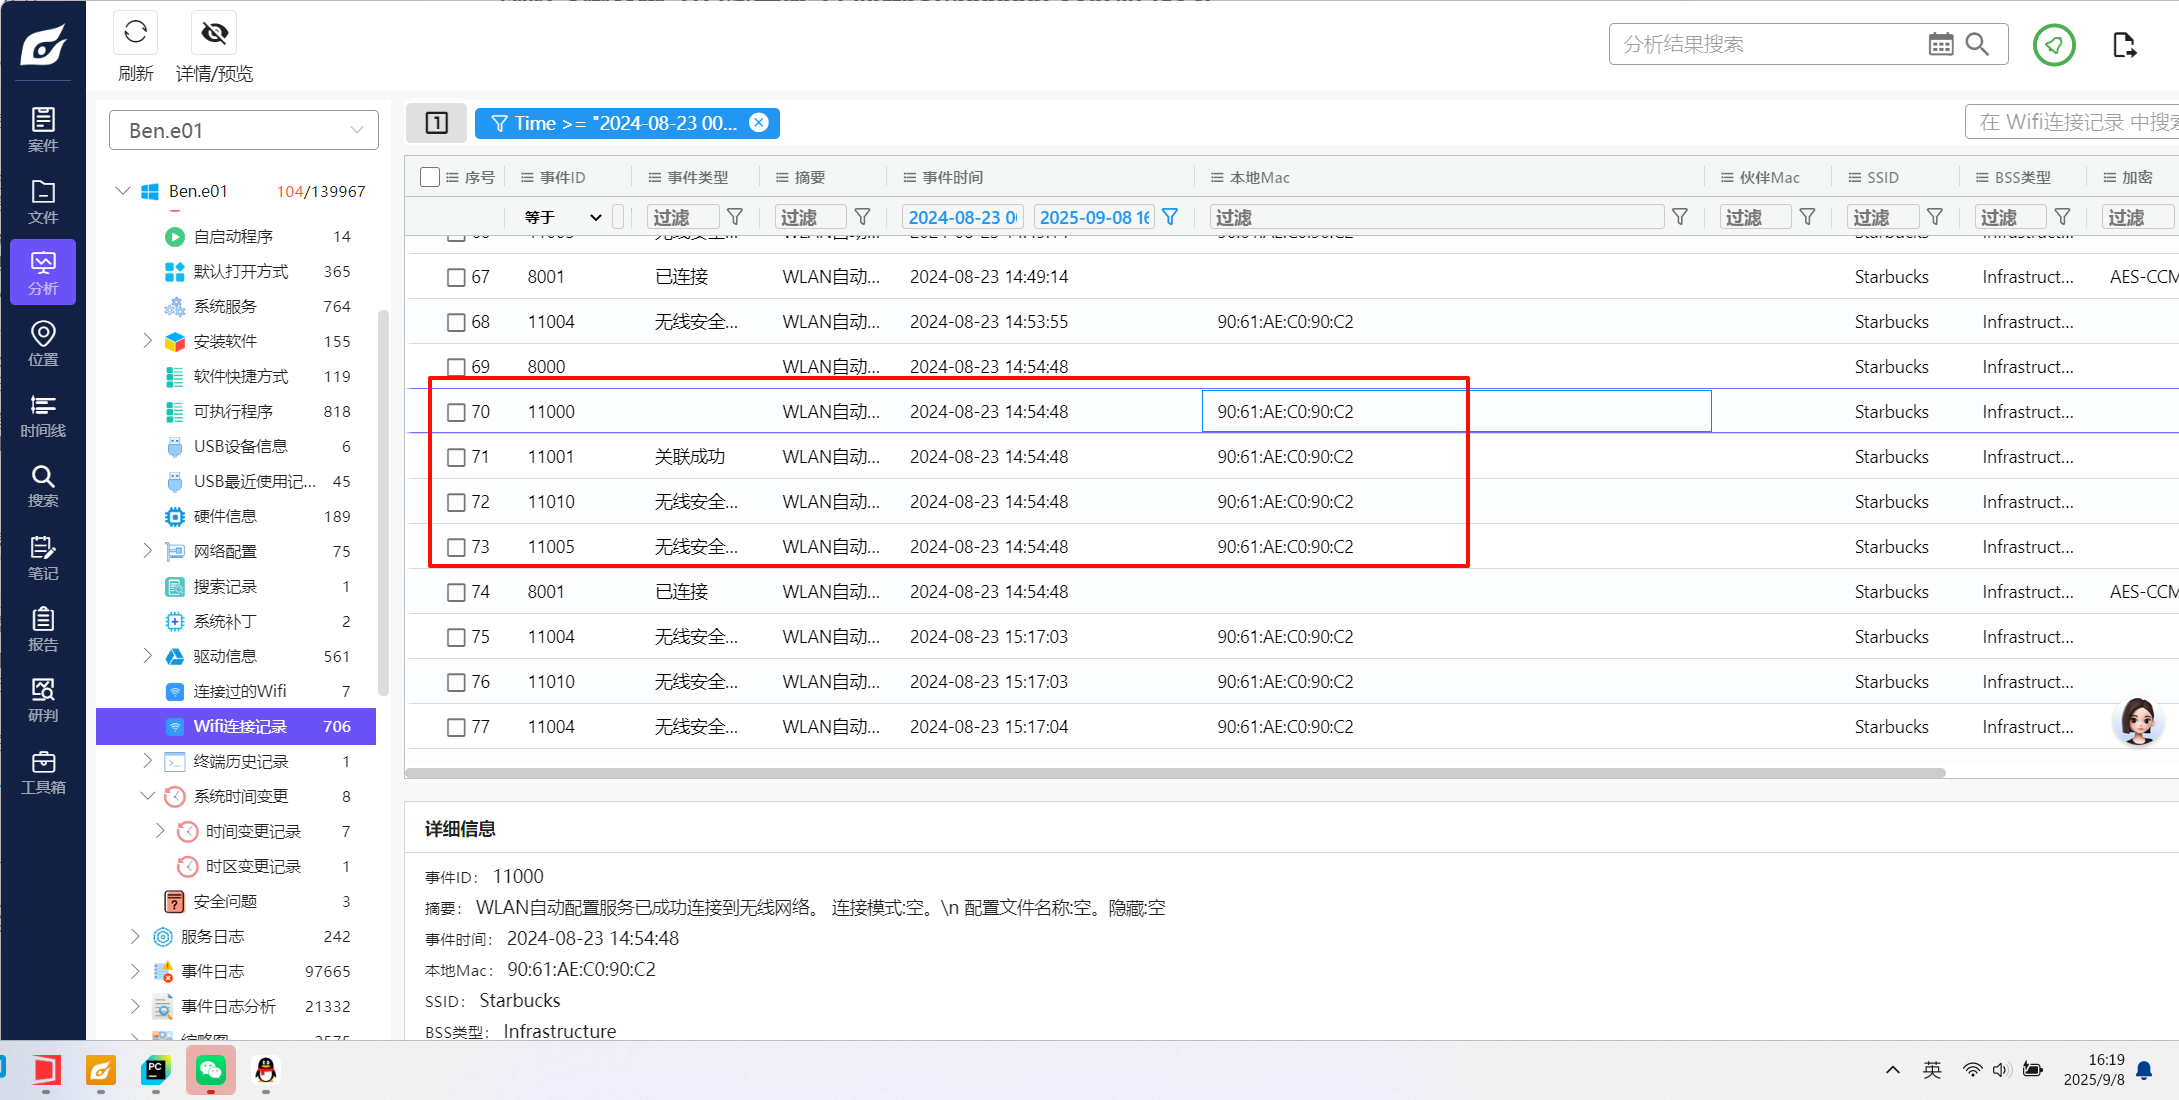This screenshot has width=2179, height=1100.
Task: Select 硬件信息 in the tree
Action: point(225,516)
